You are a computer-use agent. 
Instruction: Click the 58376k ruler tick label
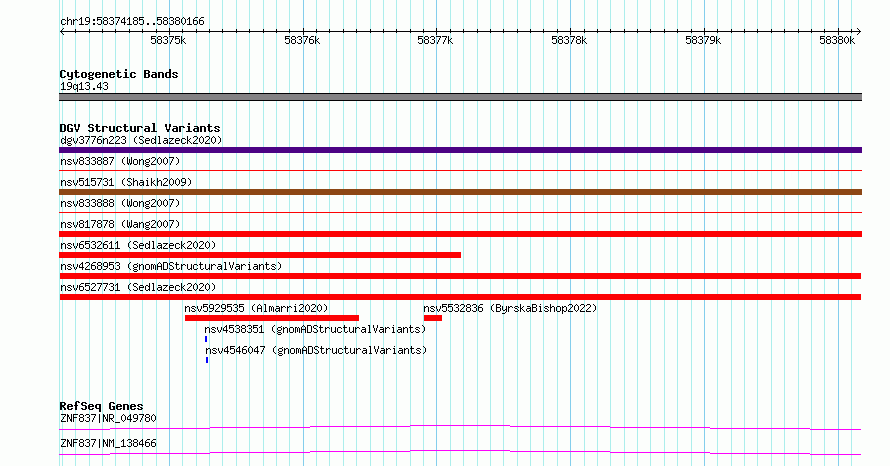point(302,40)
